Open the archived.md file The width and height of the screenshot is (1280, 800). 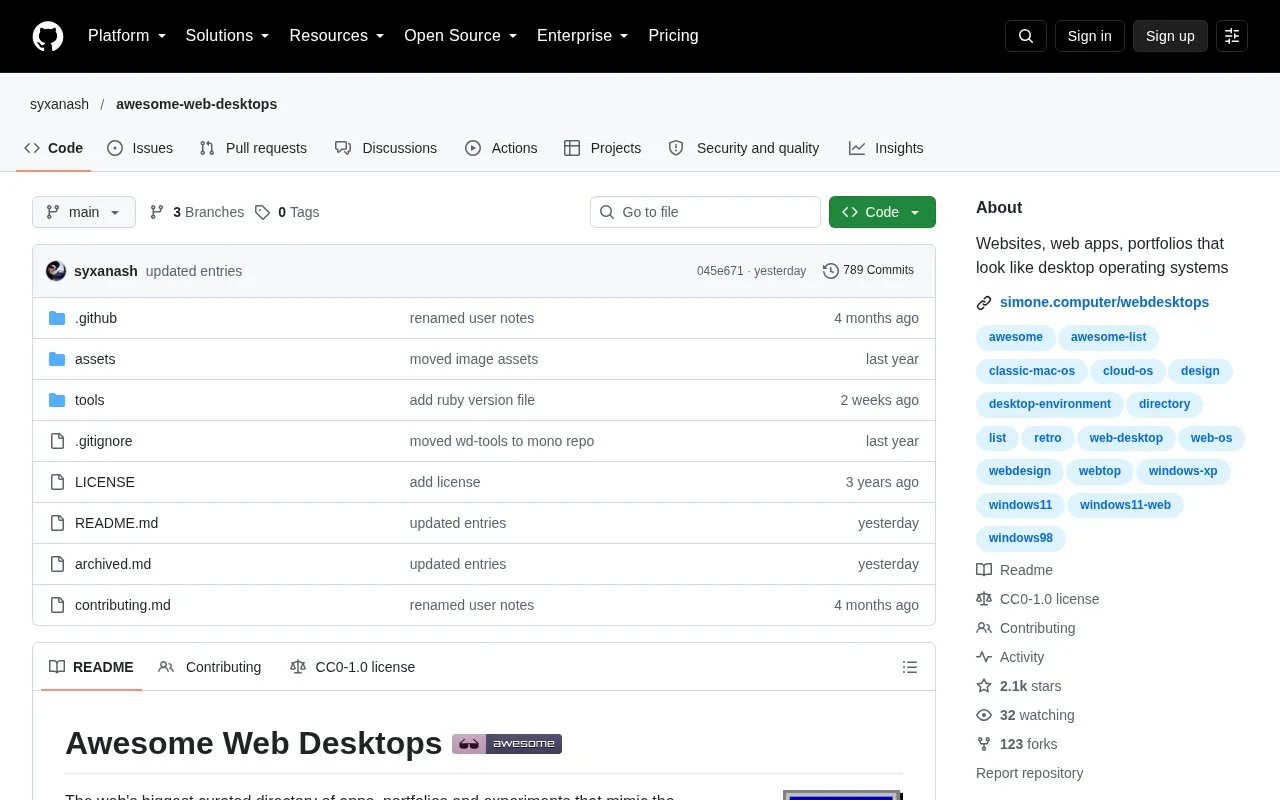coord(113,564)
